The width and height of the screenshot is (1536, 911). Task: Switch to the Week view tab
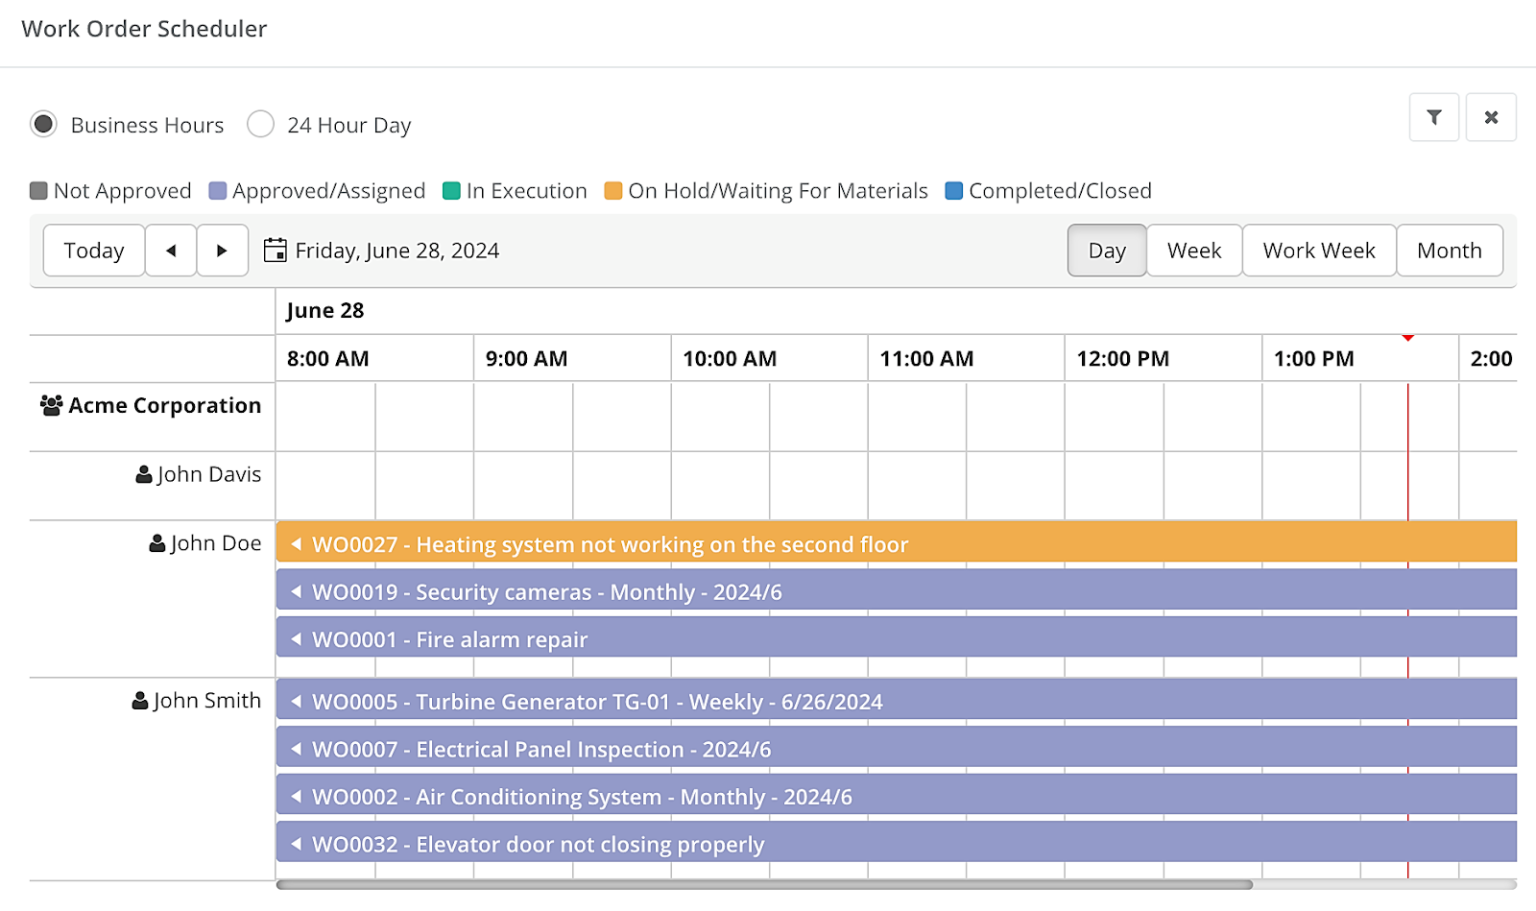[x=1194, y=250]
